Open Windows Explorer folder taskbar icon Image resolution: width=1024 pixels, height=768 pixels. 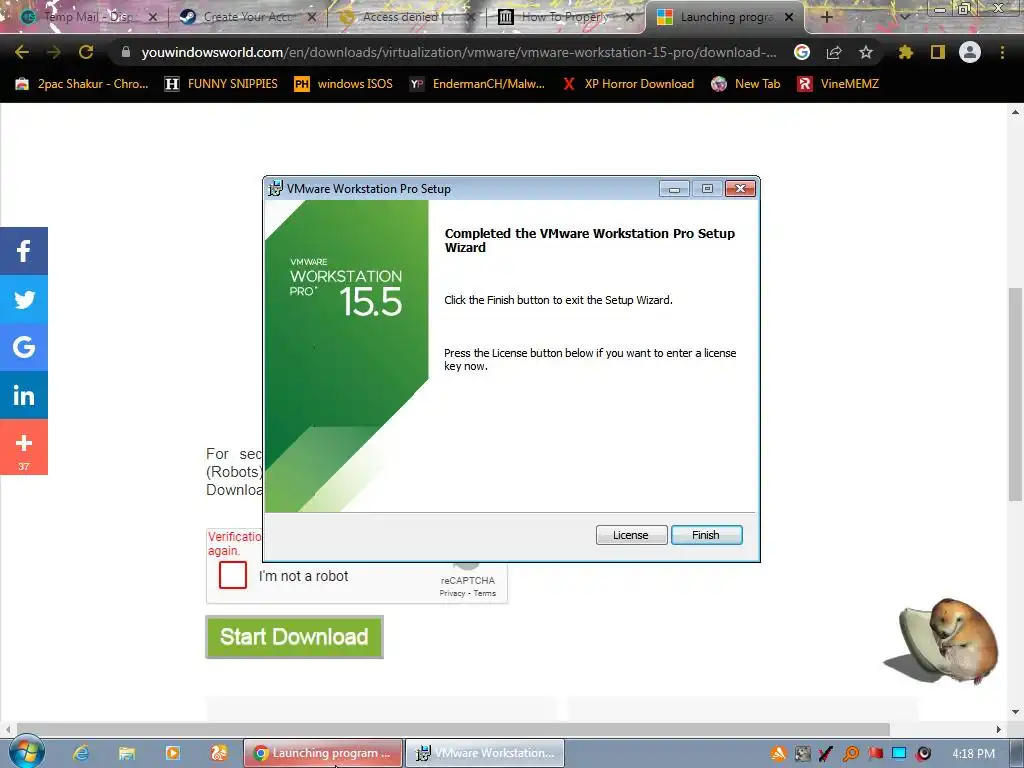127,753
